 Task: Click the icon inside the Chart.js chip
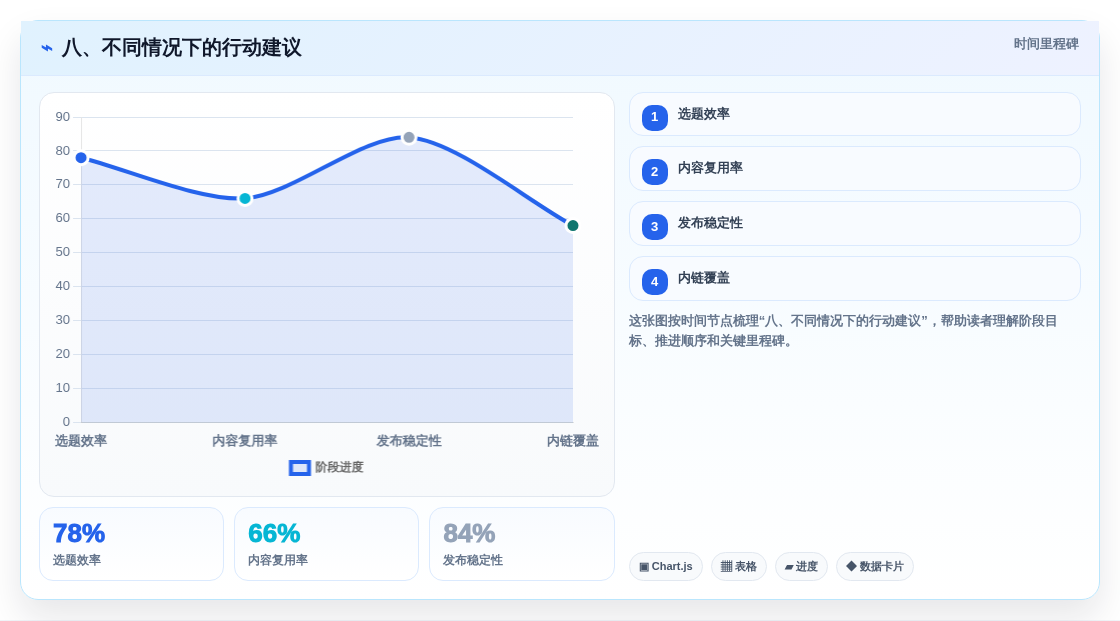click(644, 567)
